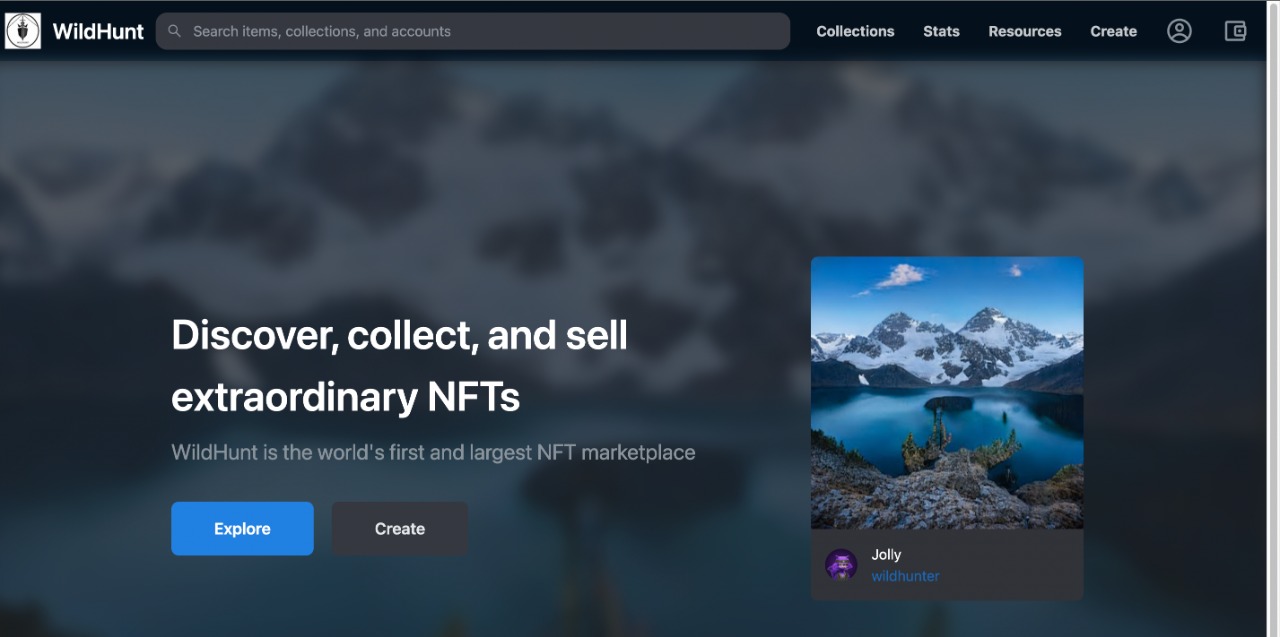The image size is (1280, 637).
Task: Open the wallet icon in navbar
Action: tap(1236, 31)
